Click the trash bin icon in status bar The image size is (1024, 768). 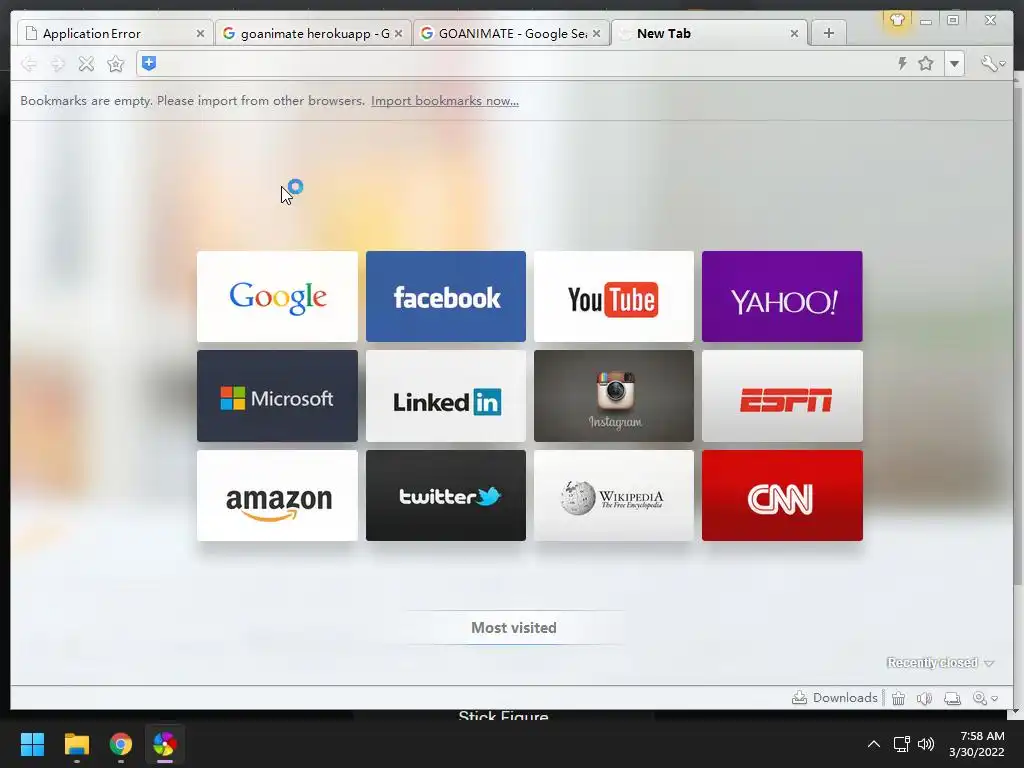tap(899, 698)
